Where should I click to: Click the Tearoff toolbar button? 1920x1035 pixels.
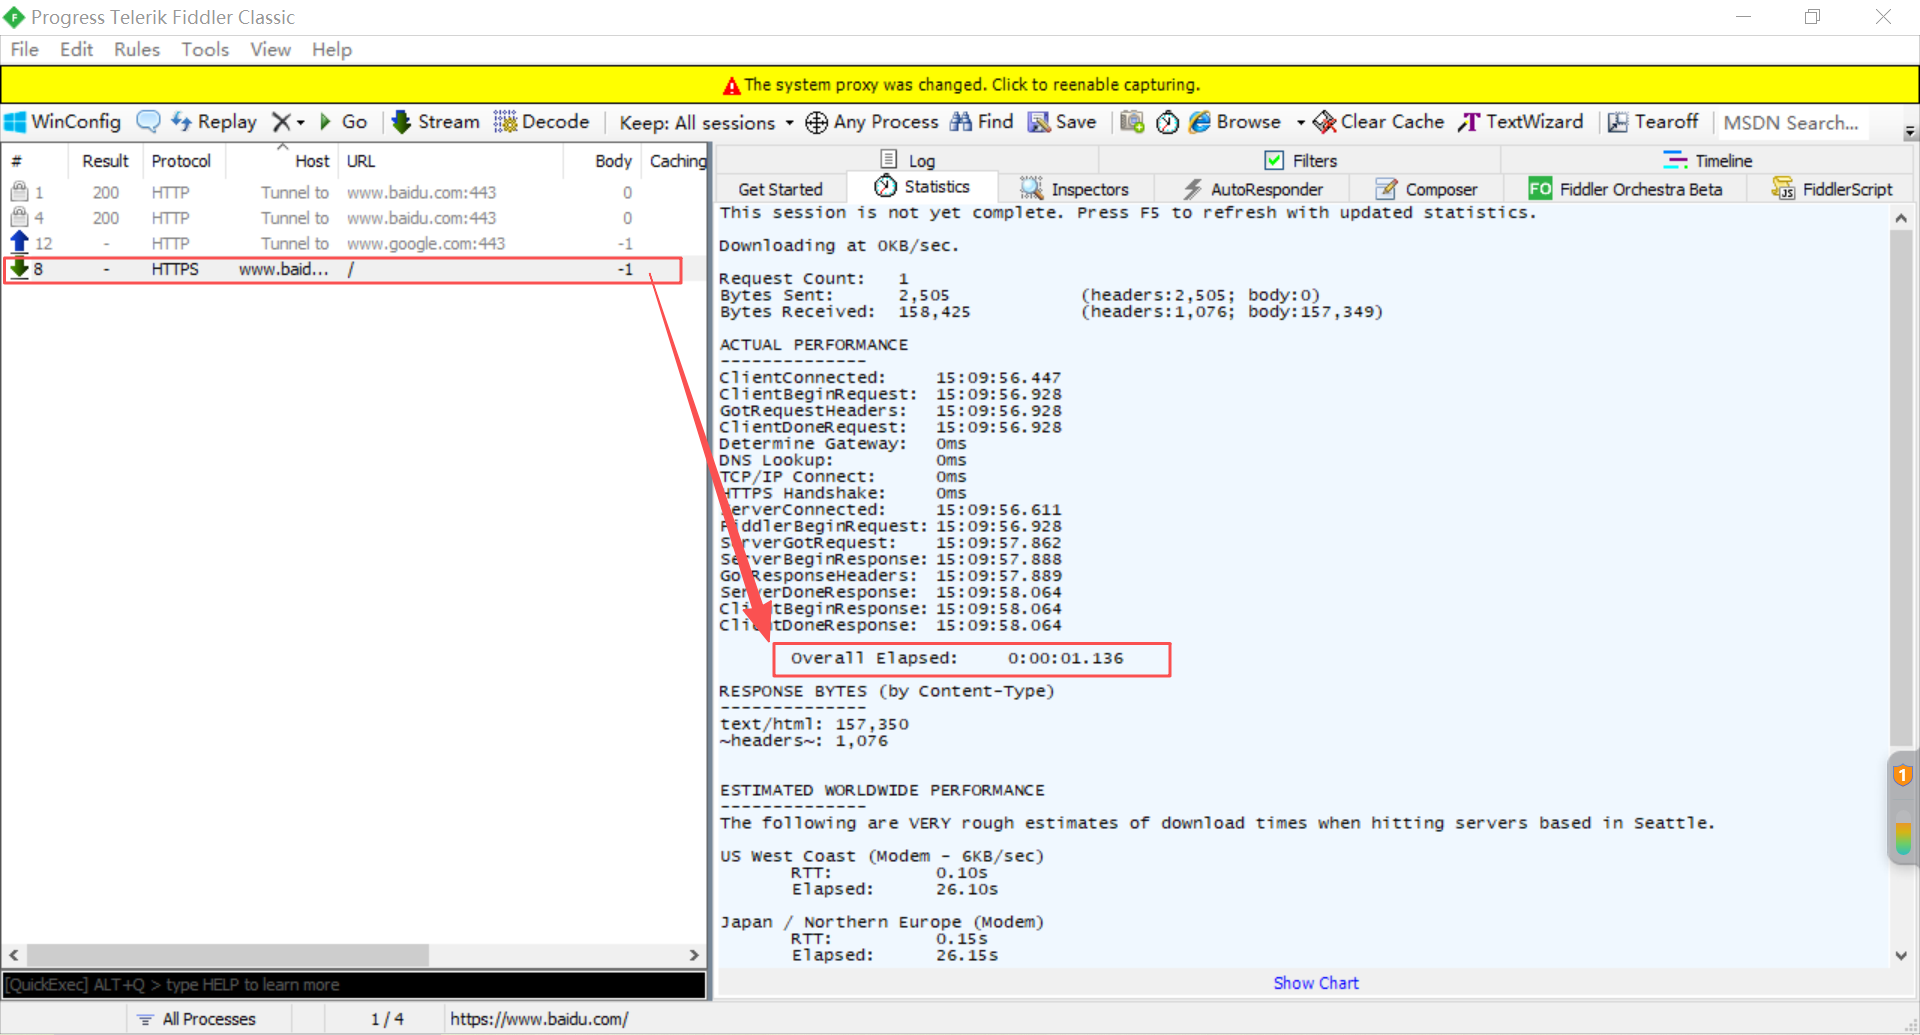click(1653, 122)
